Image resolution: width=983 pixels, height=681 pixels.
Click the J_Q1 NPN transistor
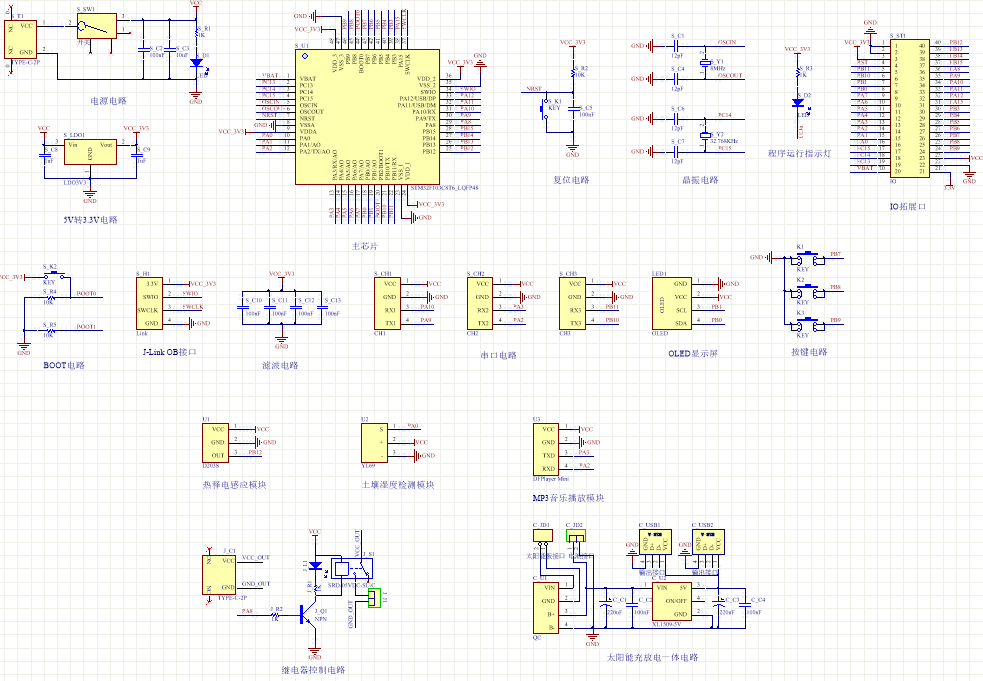coord(310,614)
